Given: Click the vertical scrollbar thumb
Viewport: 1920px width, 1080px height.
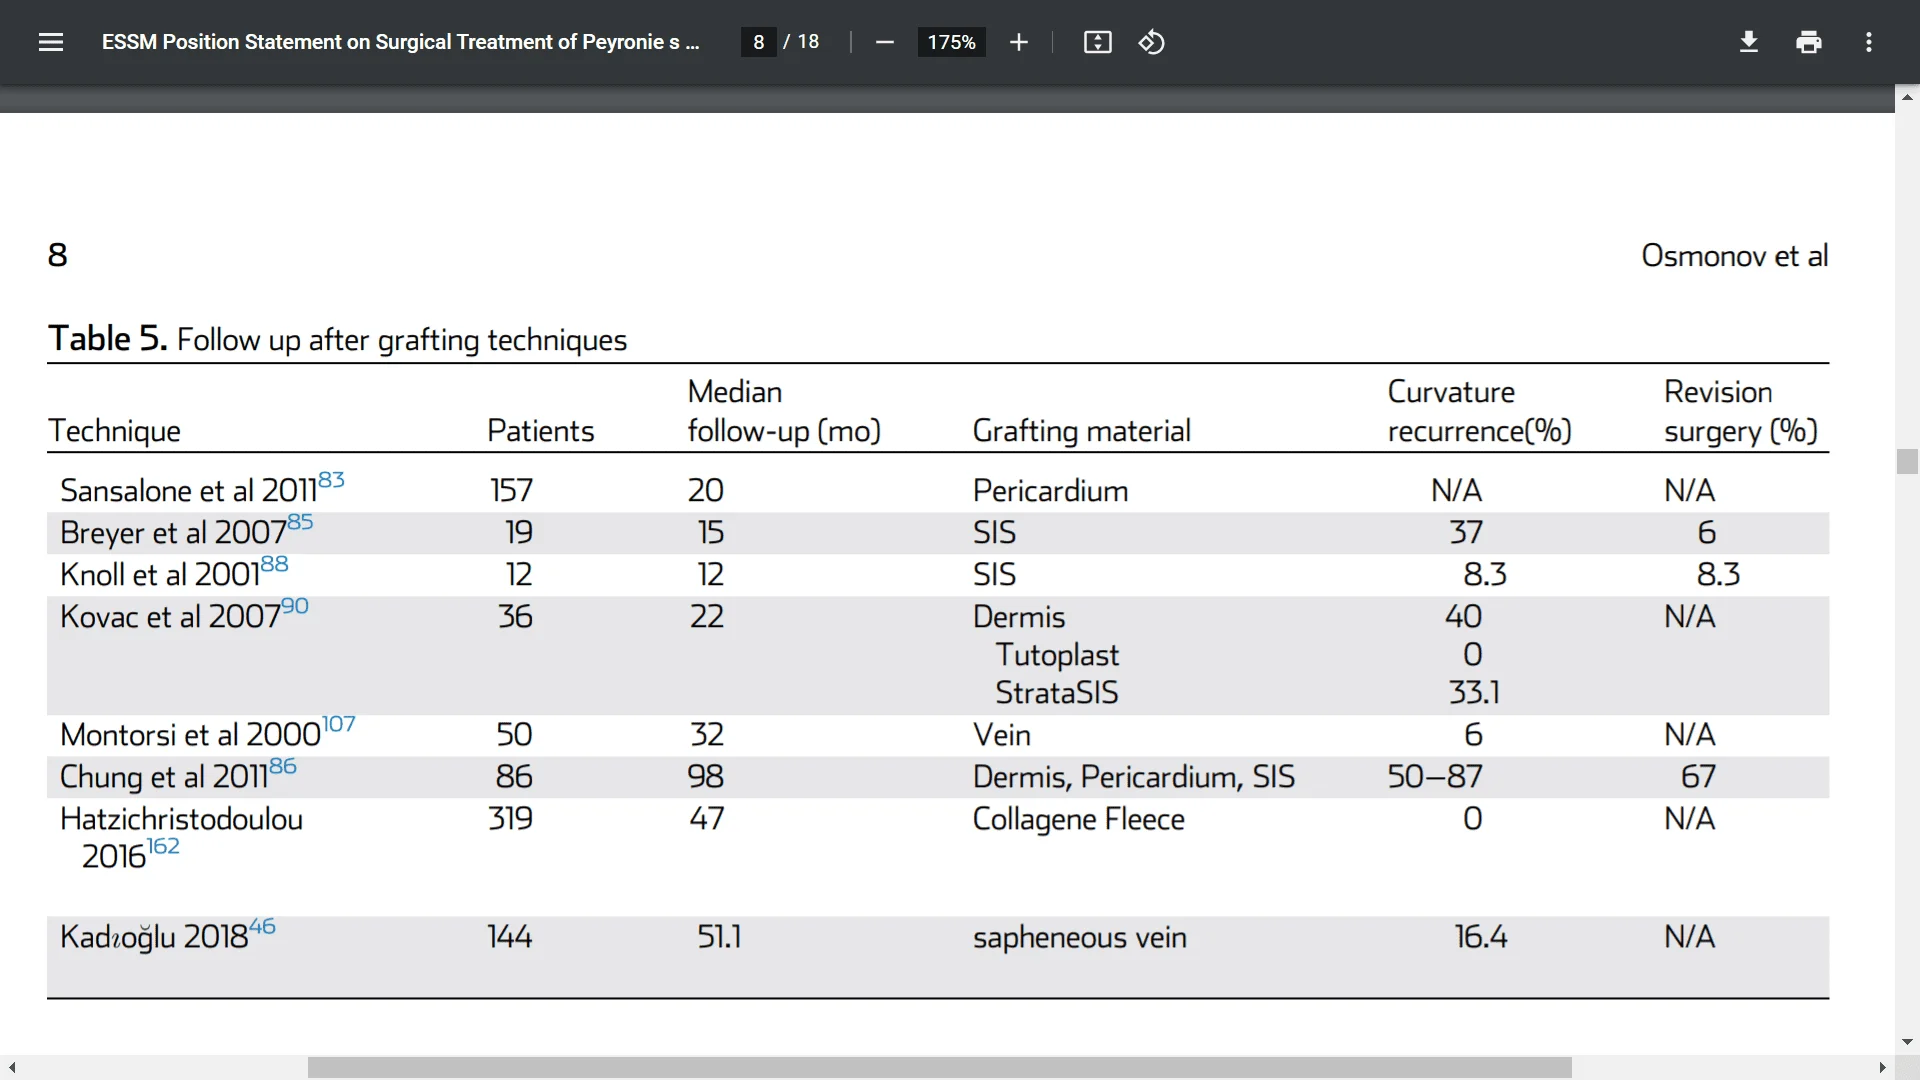Looking at the screenshot, I should (1907, 461).
